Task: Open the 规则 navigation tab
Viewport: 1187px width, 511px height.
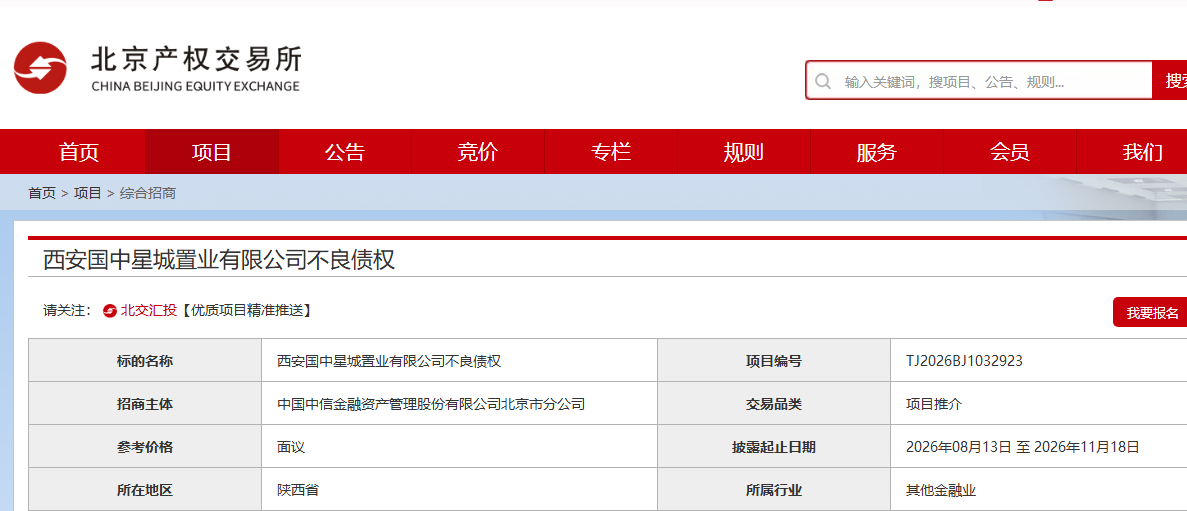Action: (x=743, y=152)
